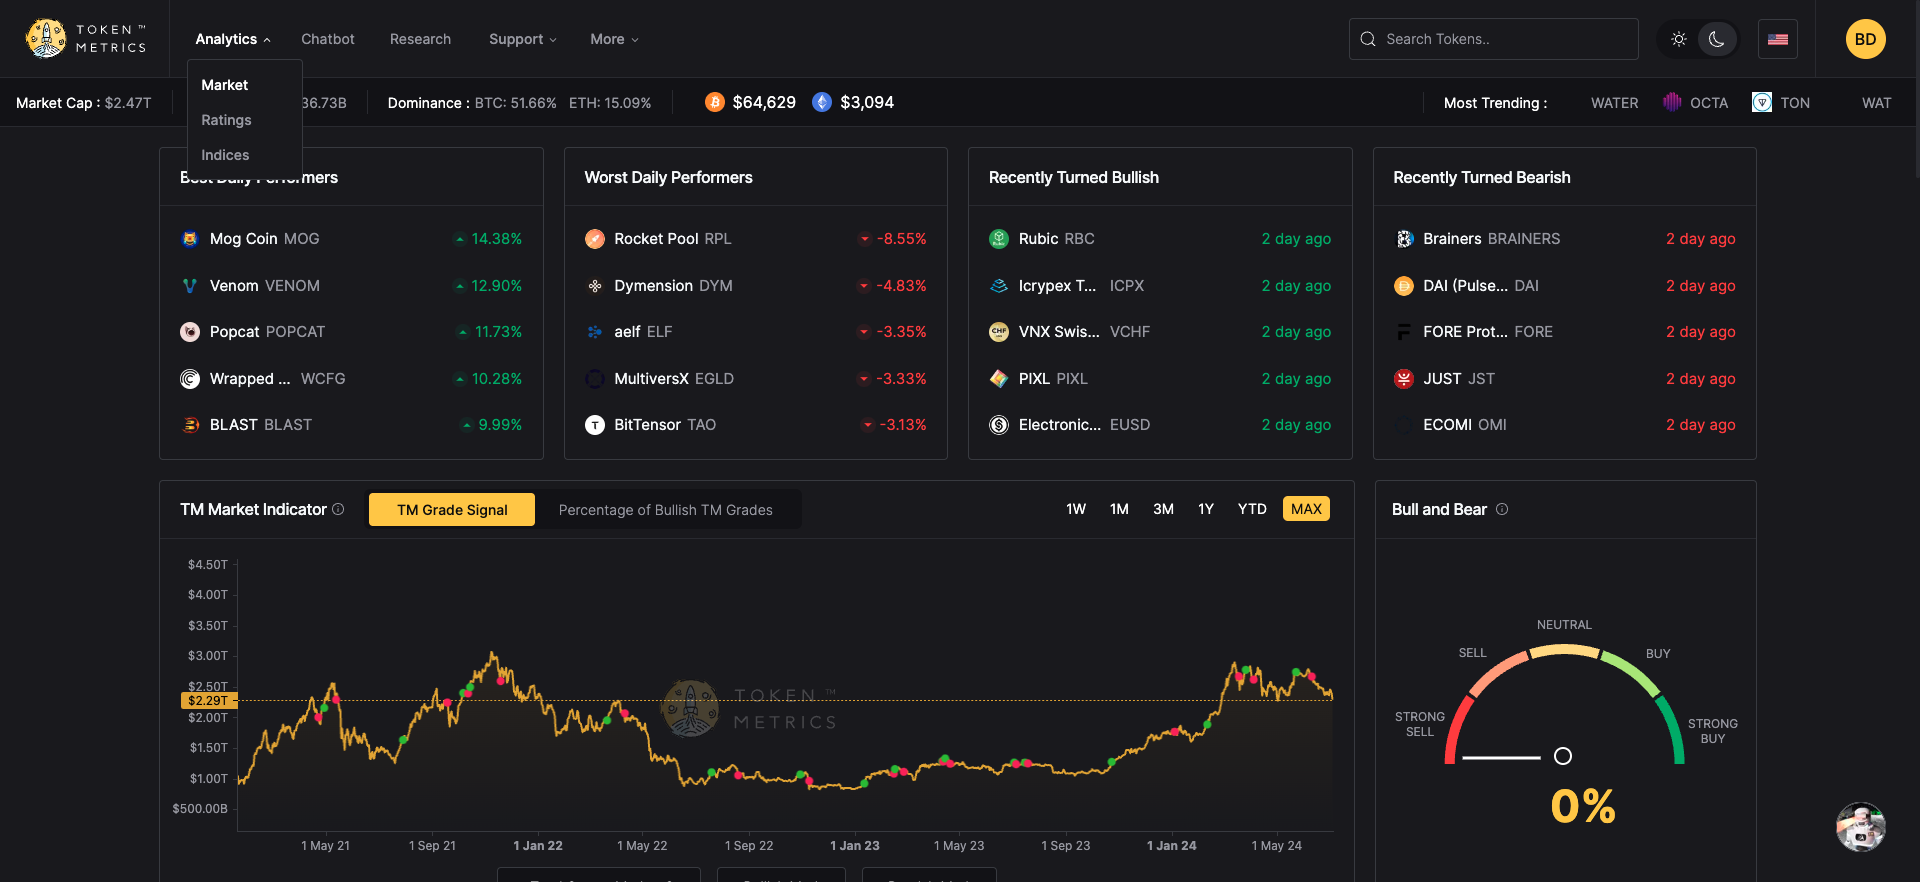Image resolution: width=1920 pixels, height=882 pixels.
Task: Set chart range to 3M
Action: 1163,509
